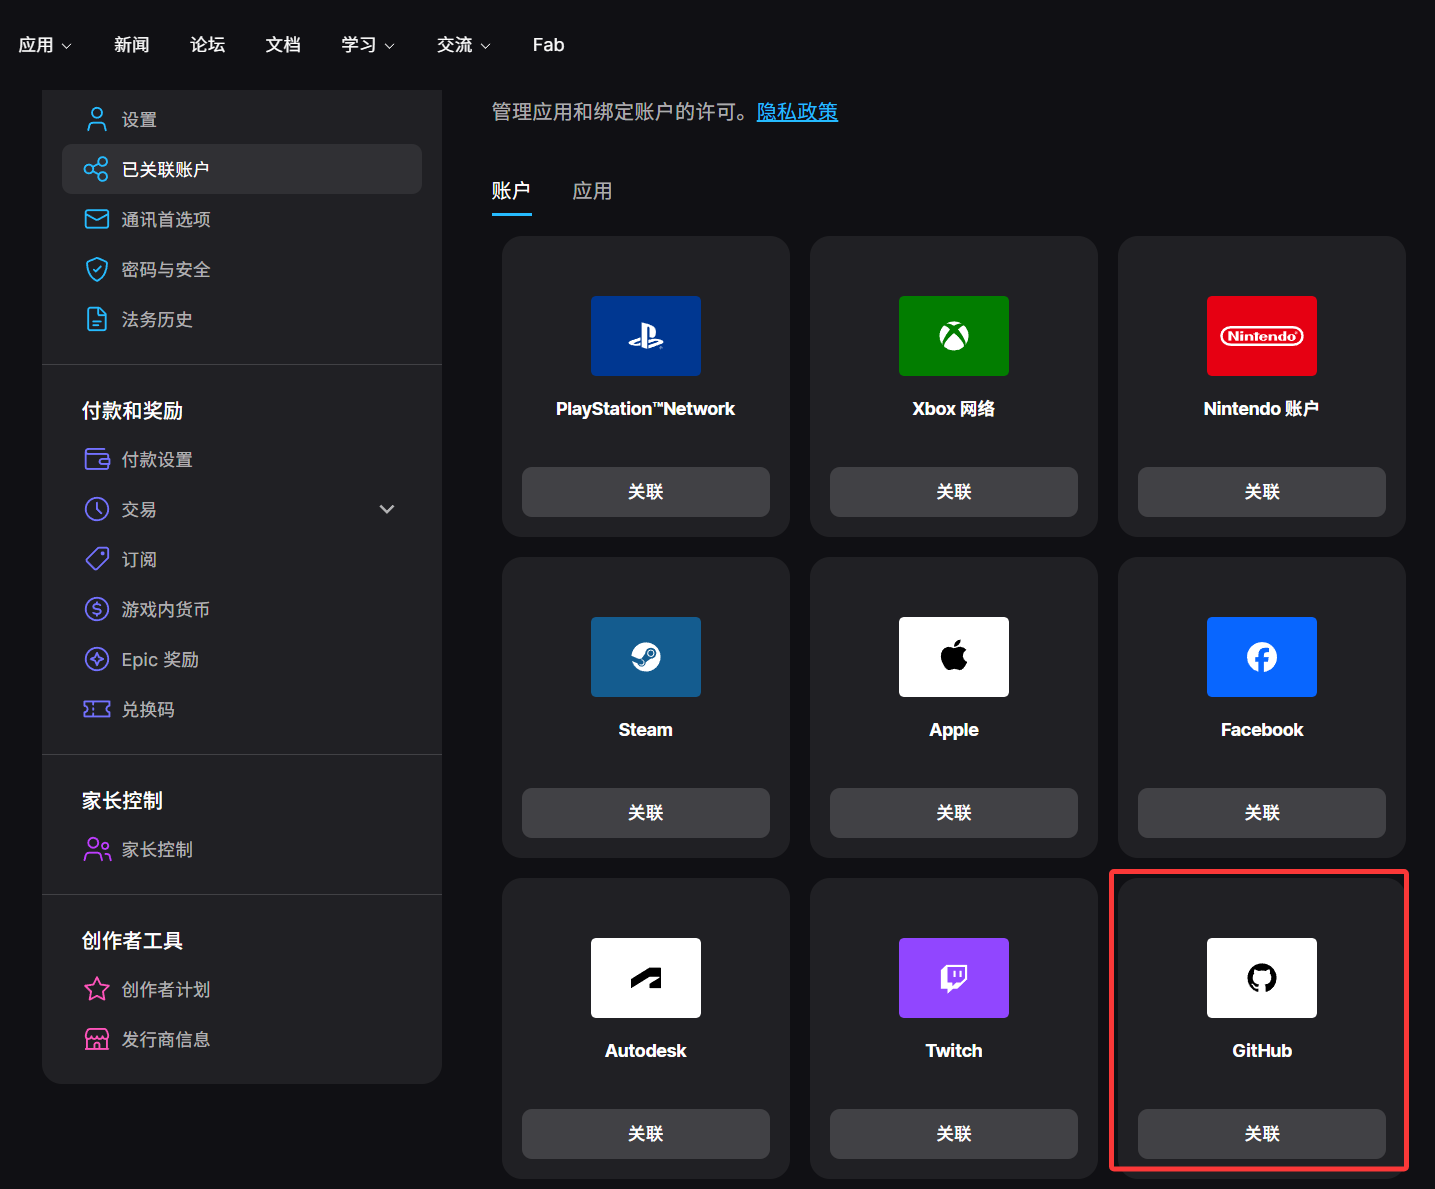This screenshot has width=1435, height=1189.
Task: Link the Apple account
Action: click(x=954, y=813)
